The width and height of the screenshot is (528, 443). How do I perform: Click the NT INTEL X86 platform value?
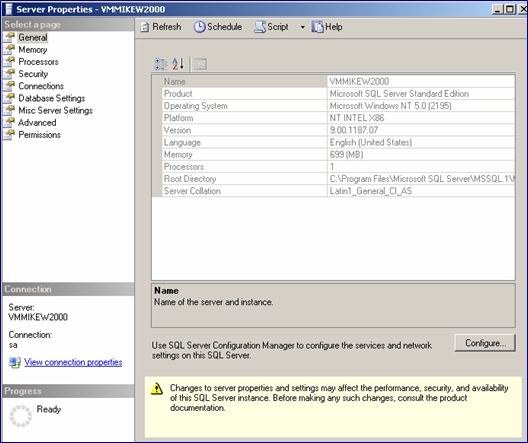(x=357, y=118)
